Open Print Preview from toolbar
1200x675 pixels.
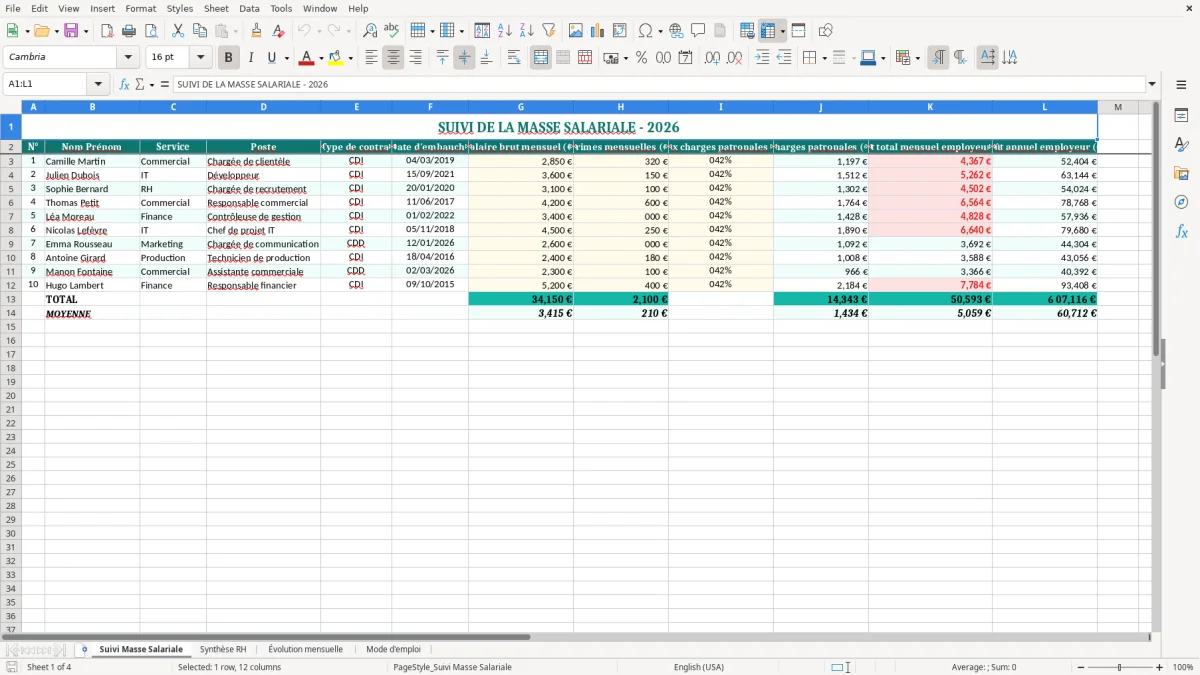(x=151, y=31)
